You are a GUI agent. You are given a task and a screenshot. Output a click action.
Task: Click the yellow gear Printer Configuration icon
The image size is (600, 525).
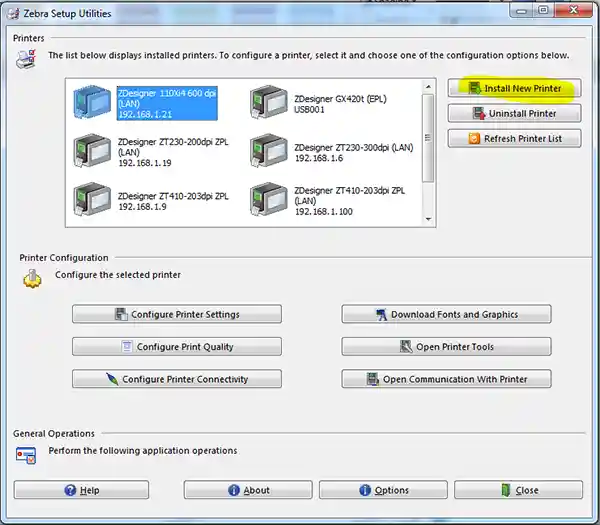point(32,279)
